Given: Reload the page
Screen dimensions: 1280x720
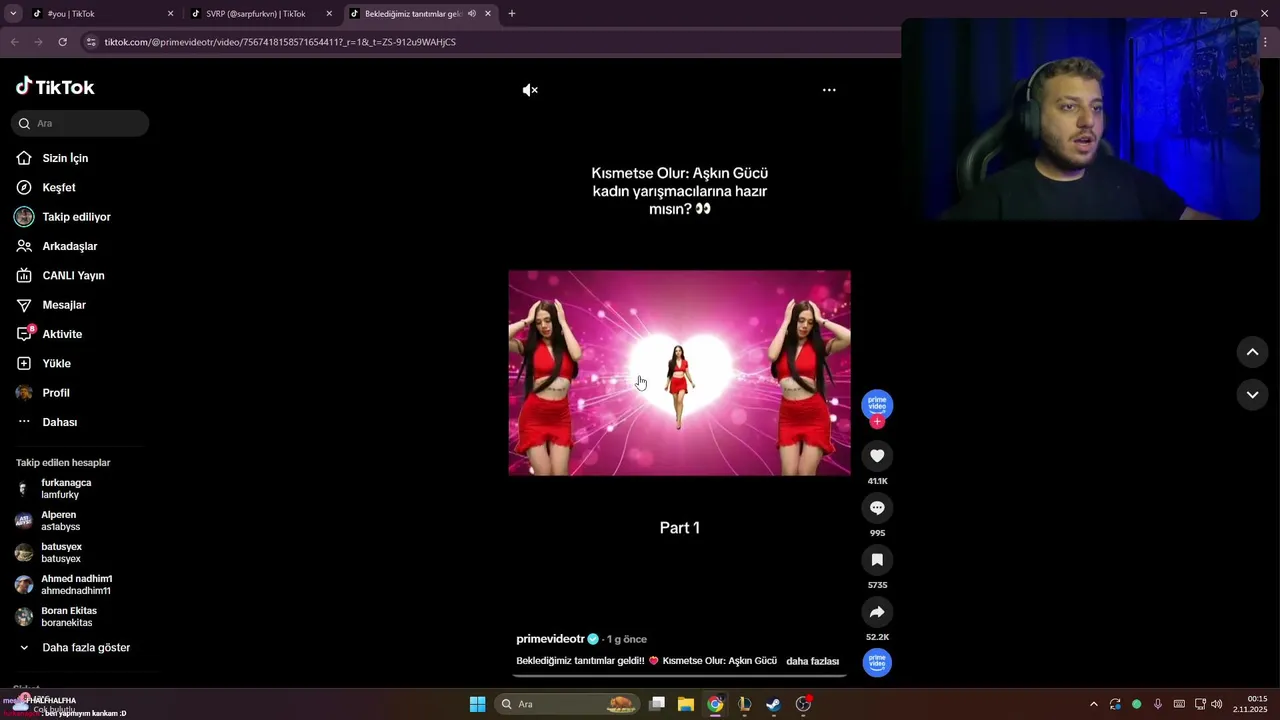Looking at the screenshot, I should click(62, 42).
